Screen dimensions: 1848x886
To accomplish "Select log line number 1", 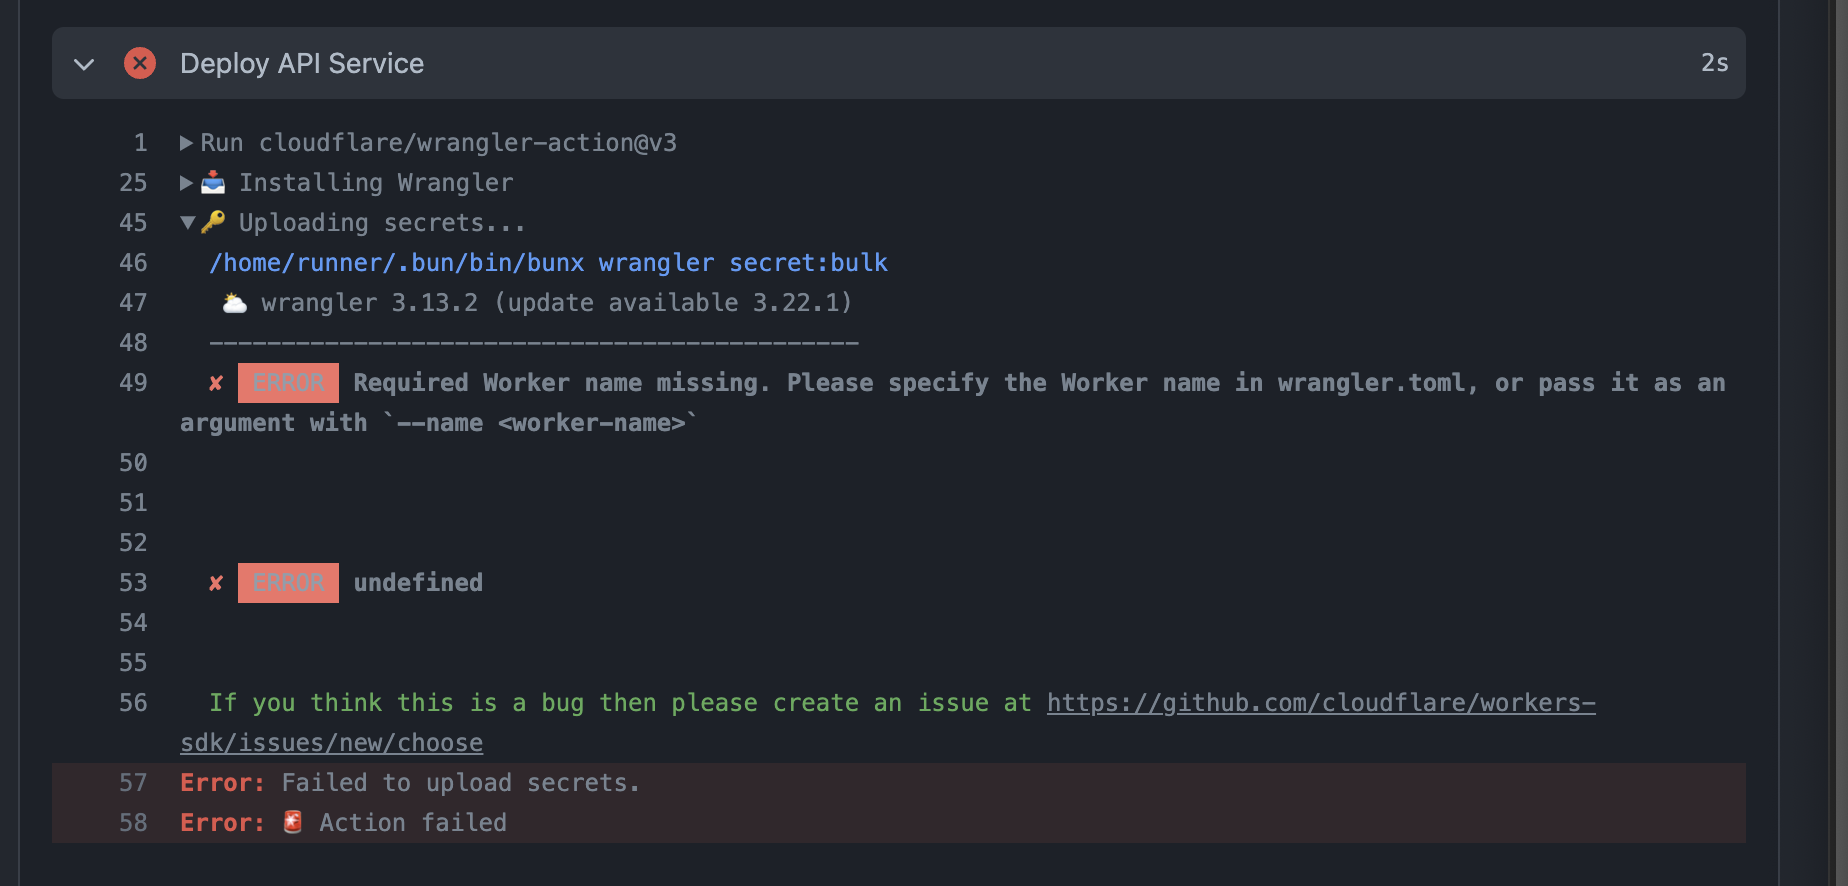I will point(141,143).
